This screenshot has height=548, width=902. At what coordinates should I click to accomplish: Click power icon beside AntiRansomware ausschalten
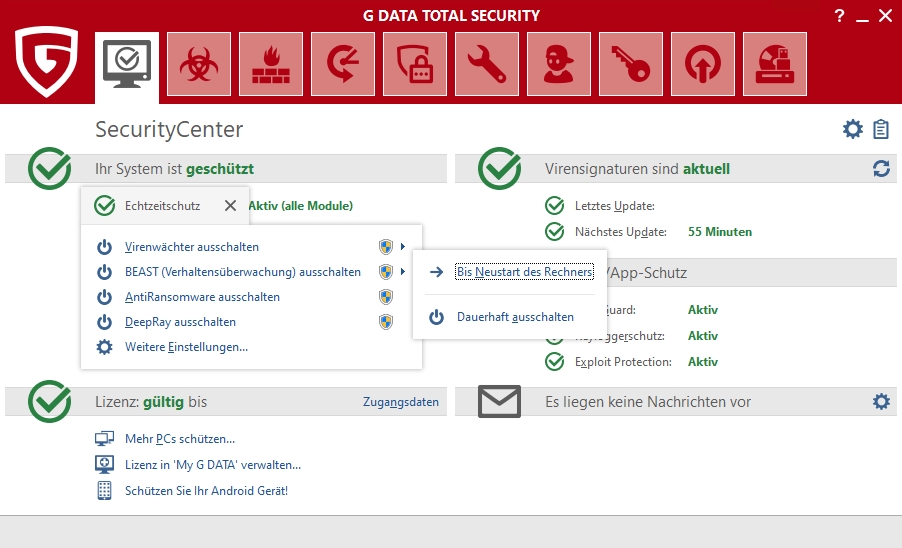104,297
